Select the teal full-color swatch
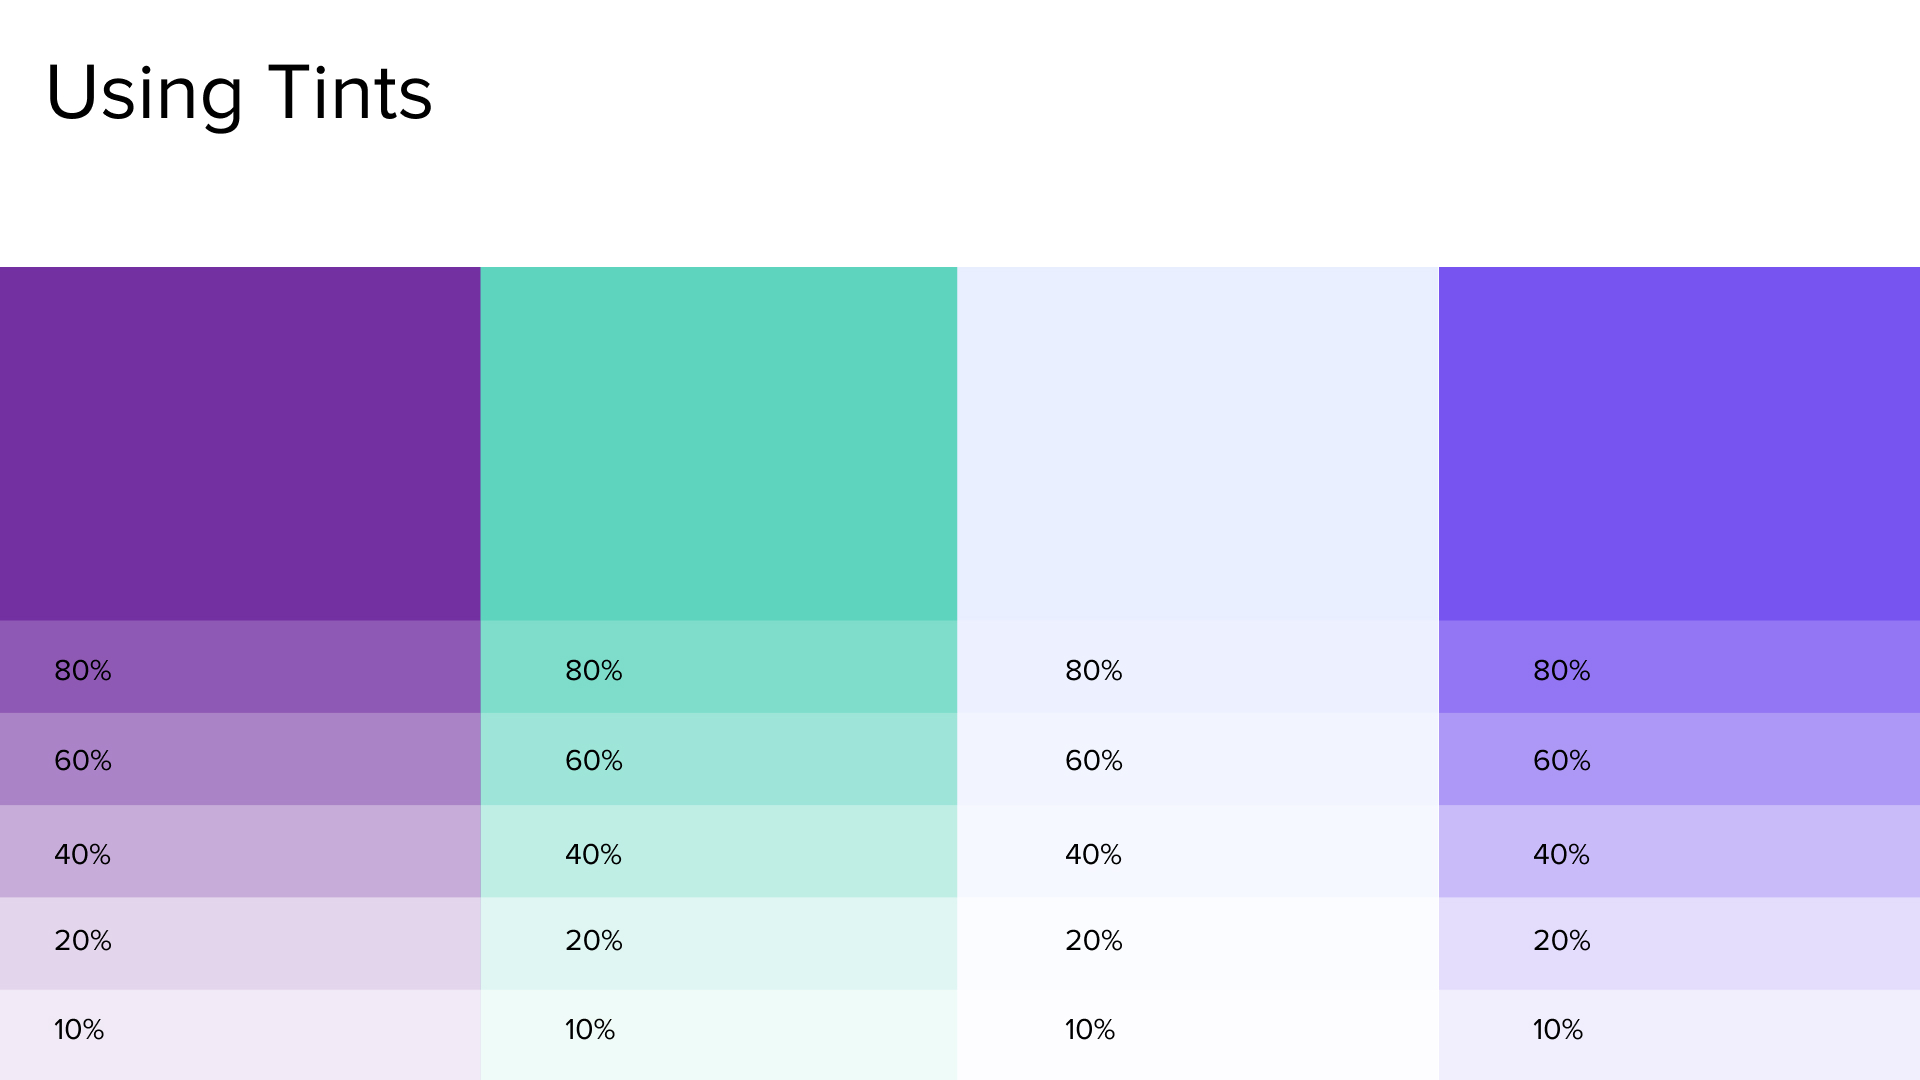 coord(718,443)
